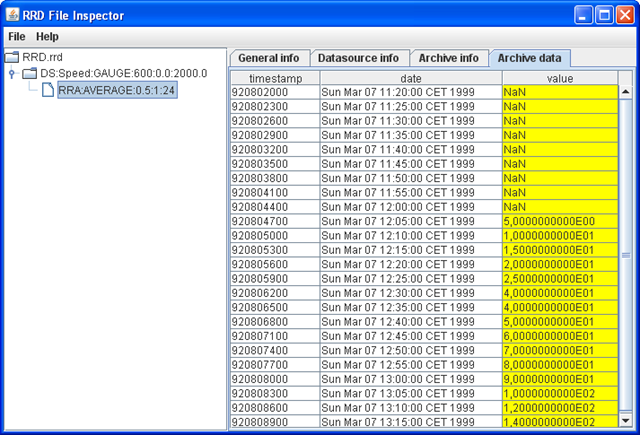Click date cell Sun Mar 07 11:45:00 CET 1999
Screen dimensions: 640x435
411,164
